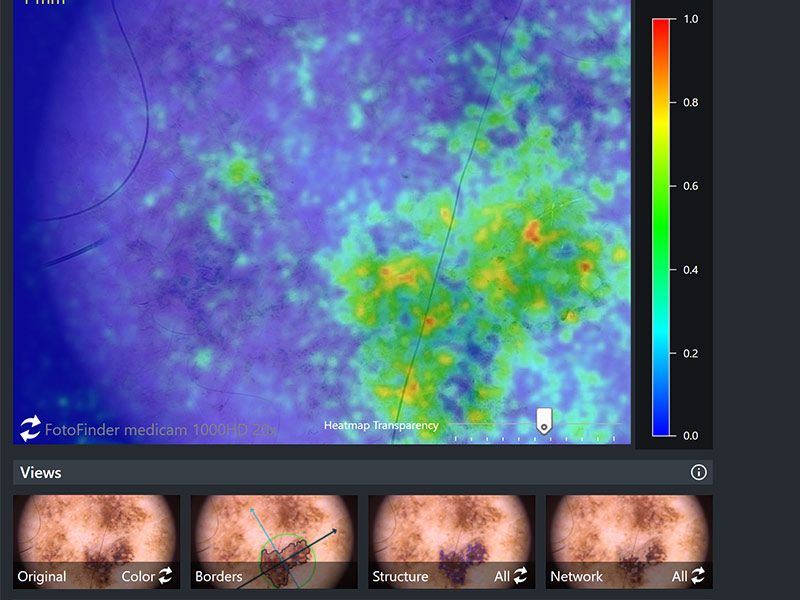Click the swap icon beside FotoFinder medicam label
Image resolution: width=800 pixels, height=600 pixels.
click(x=30, y=428)
